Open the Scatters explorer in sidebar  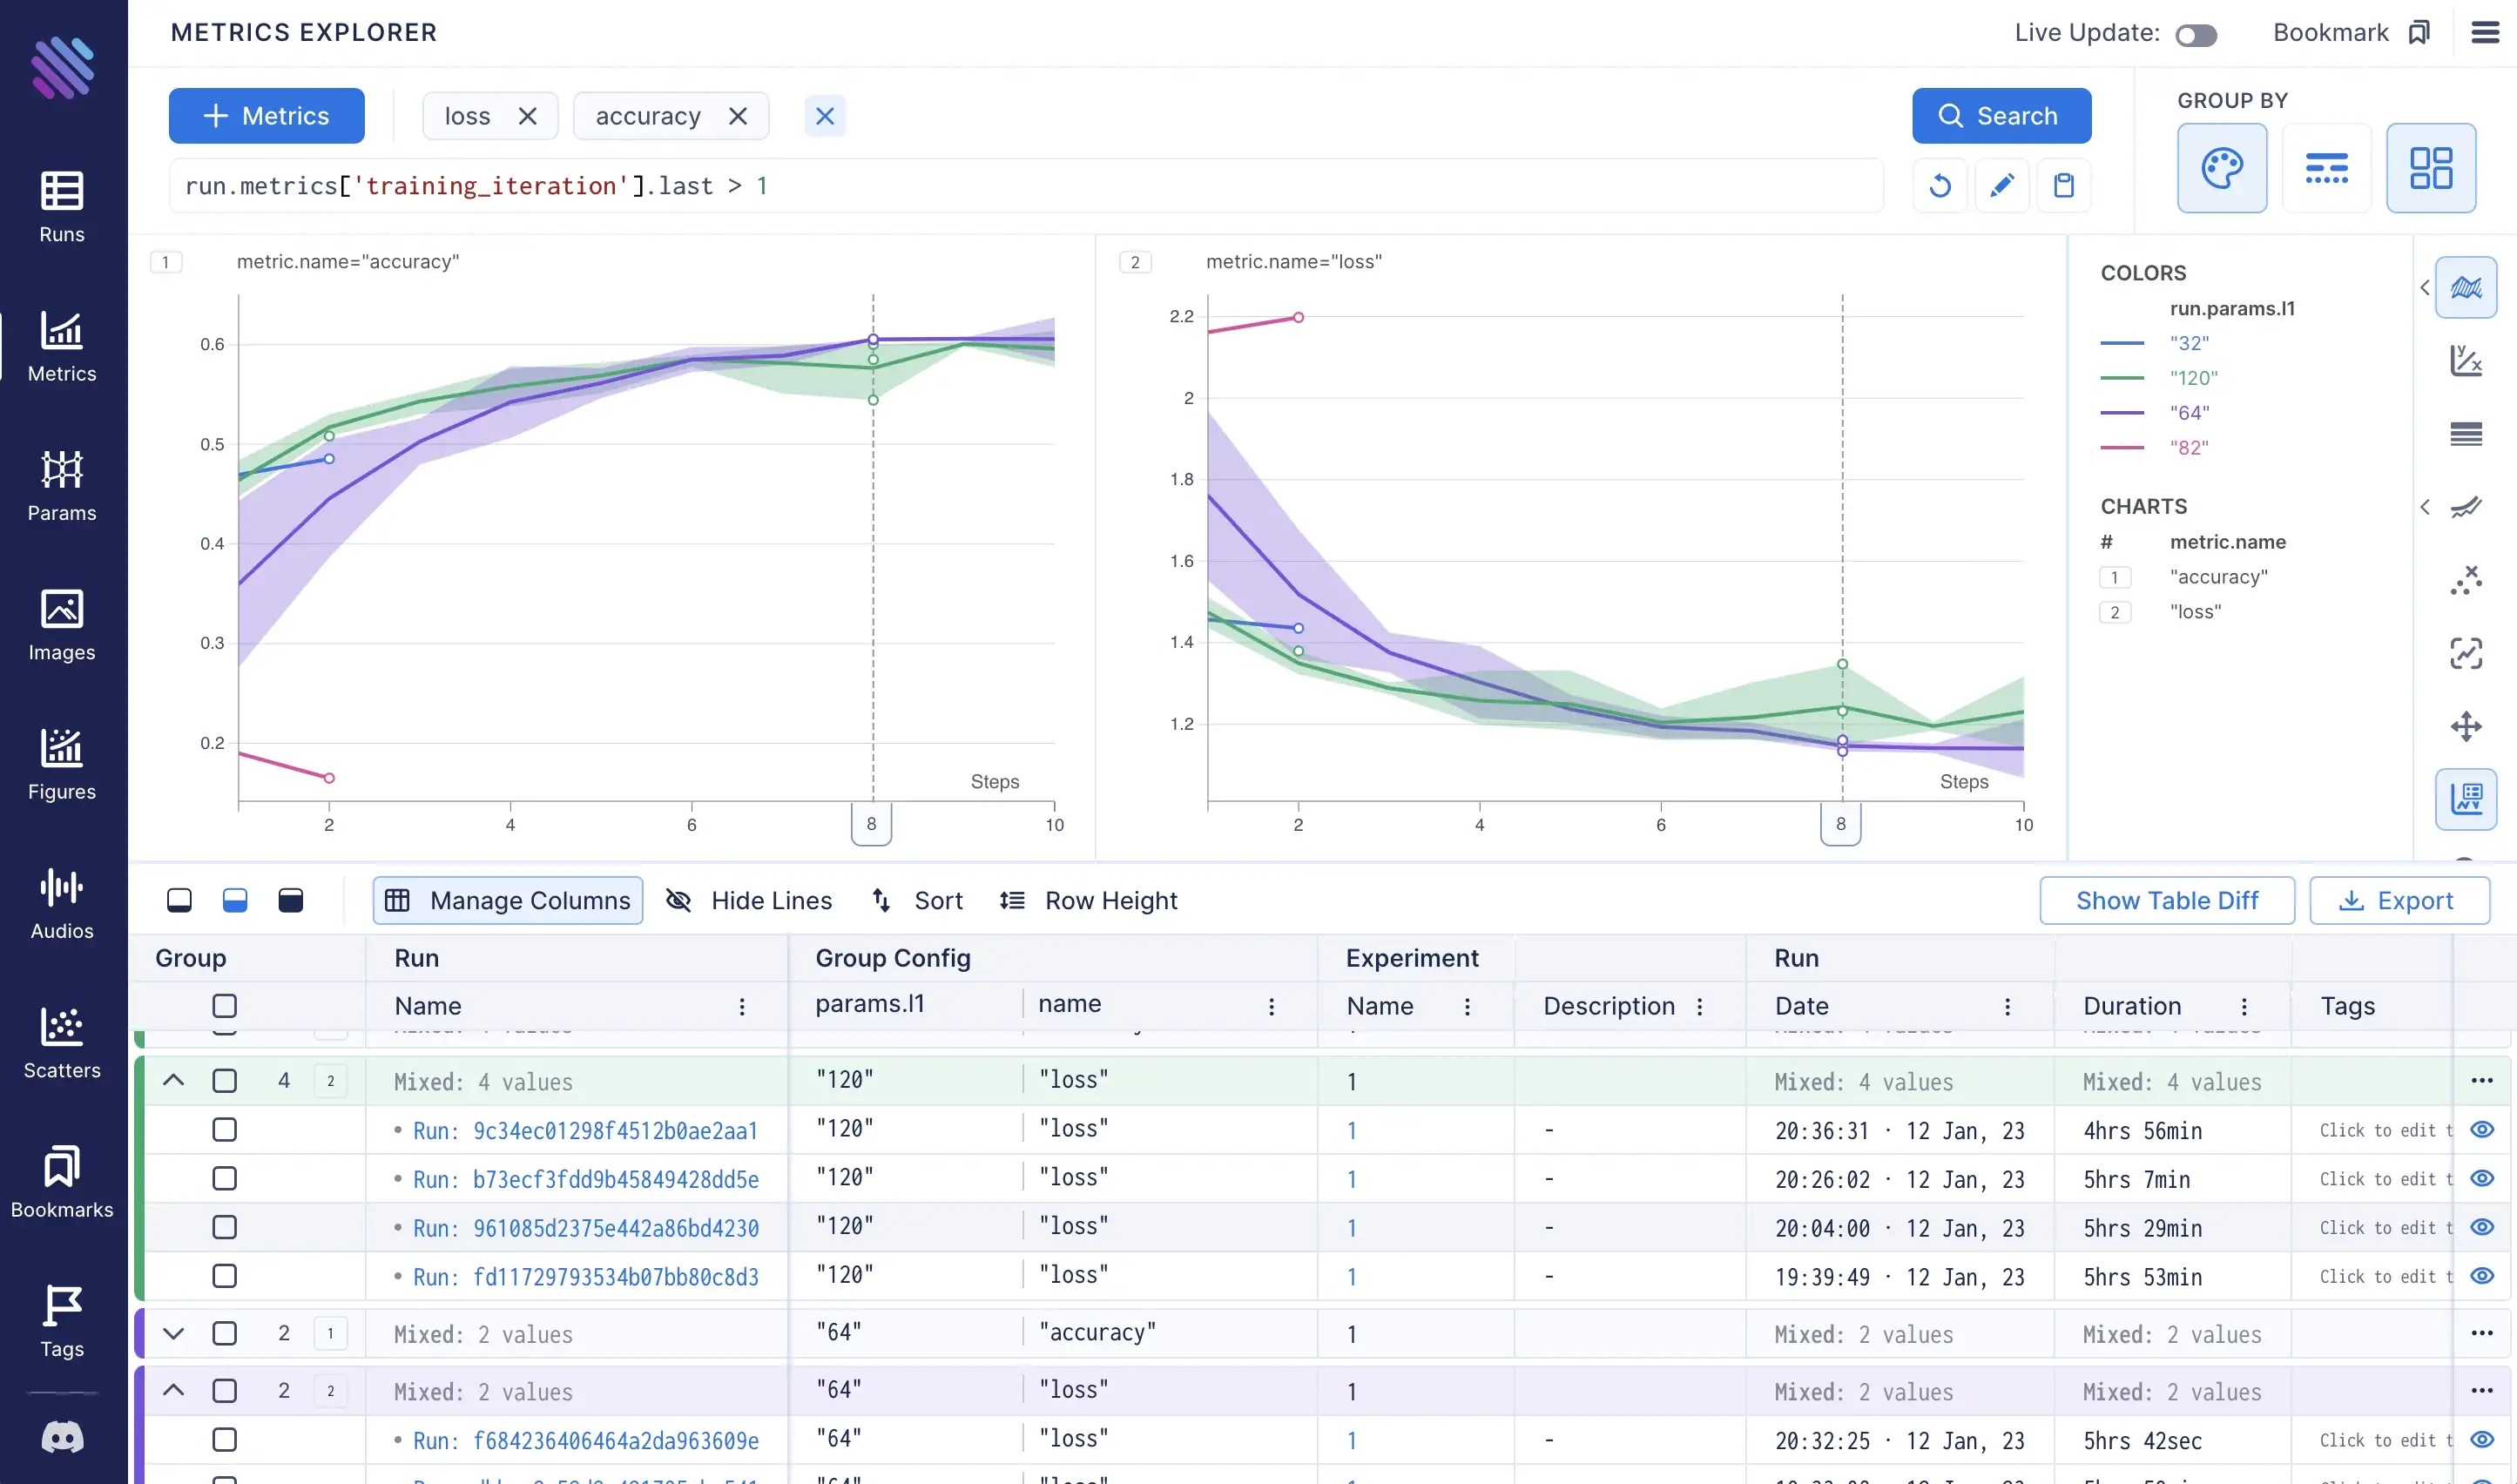point(61,1043)
